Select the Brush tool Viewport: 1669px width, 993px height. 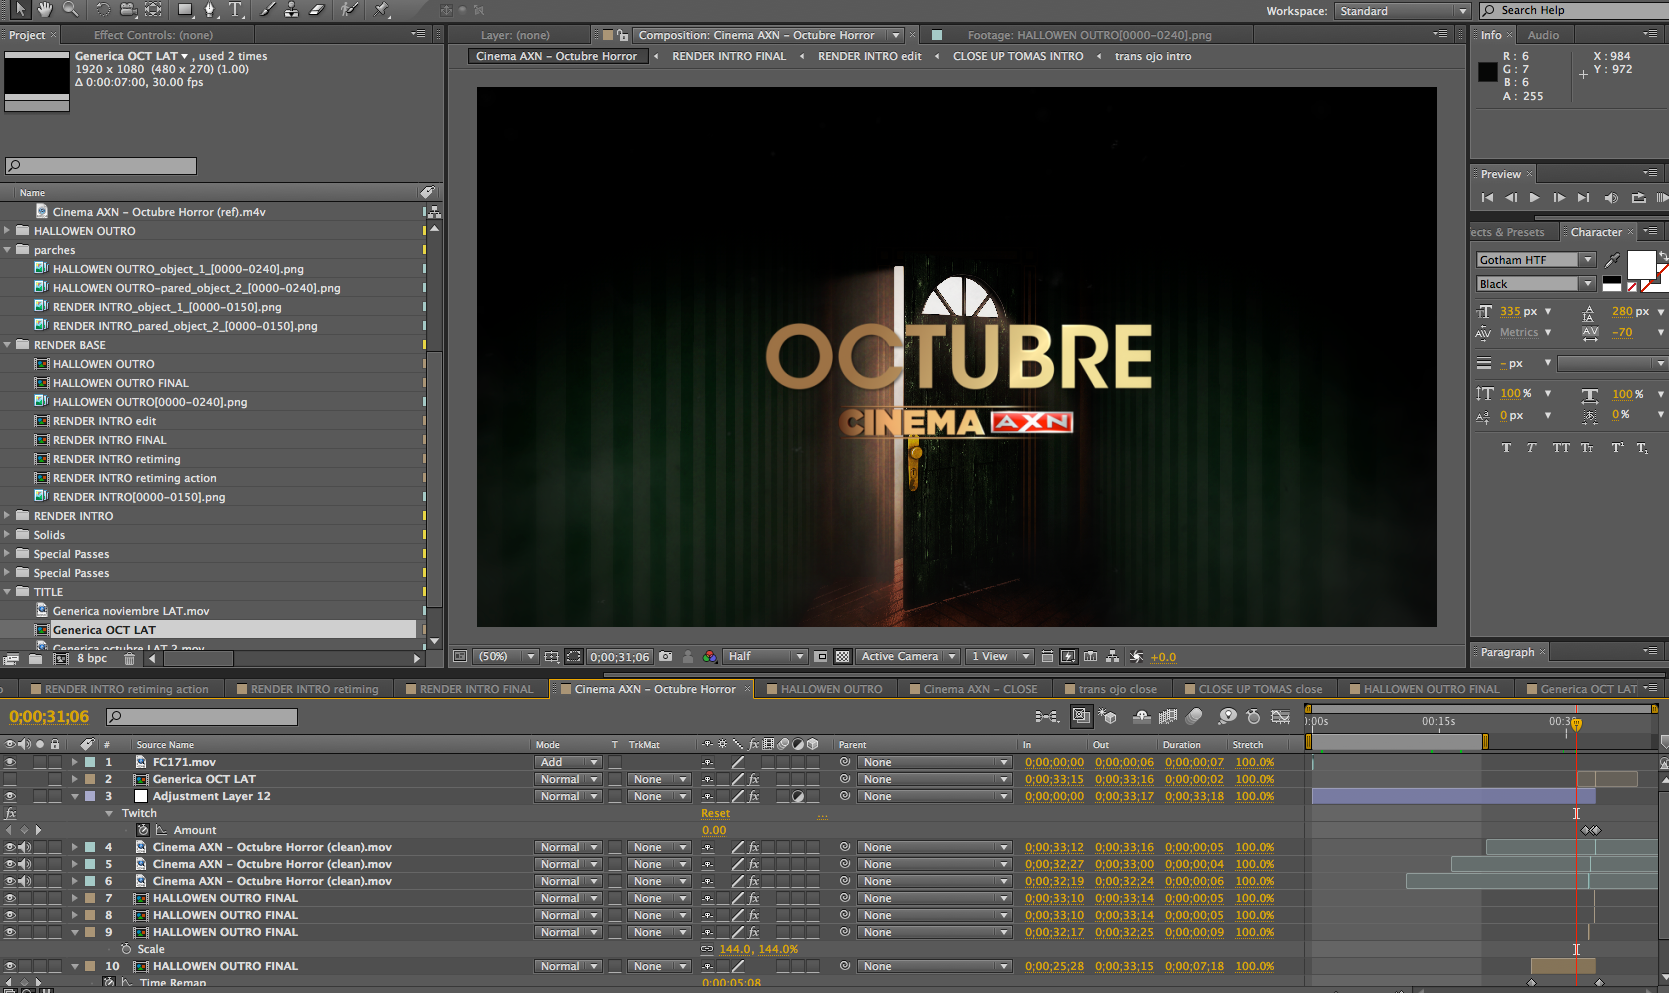point(267,9)
